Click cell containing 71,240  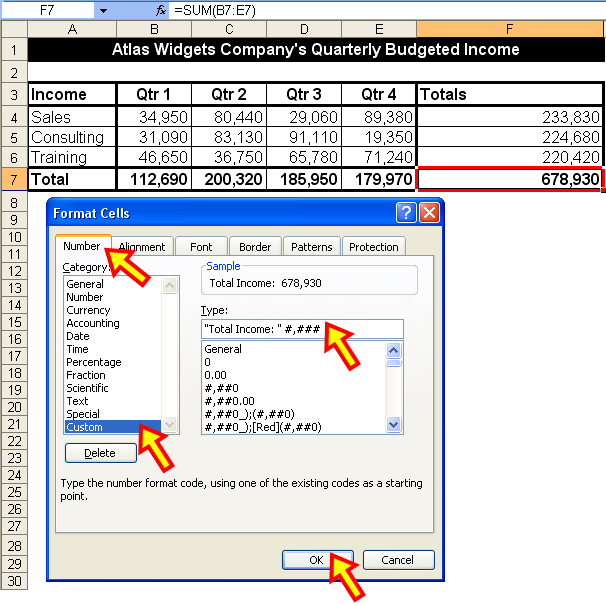pos(379,157)
